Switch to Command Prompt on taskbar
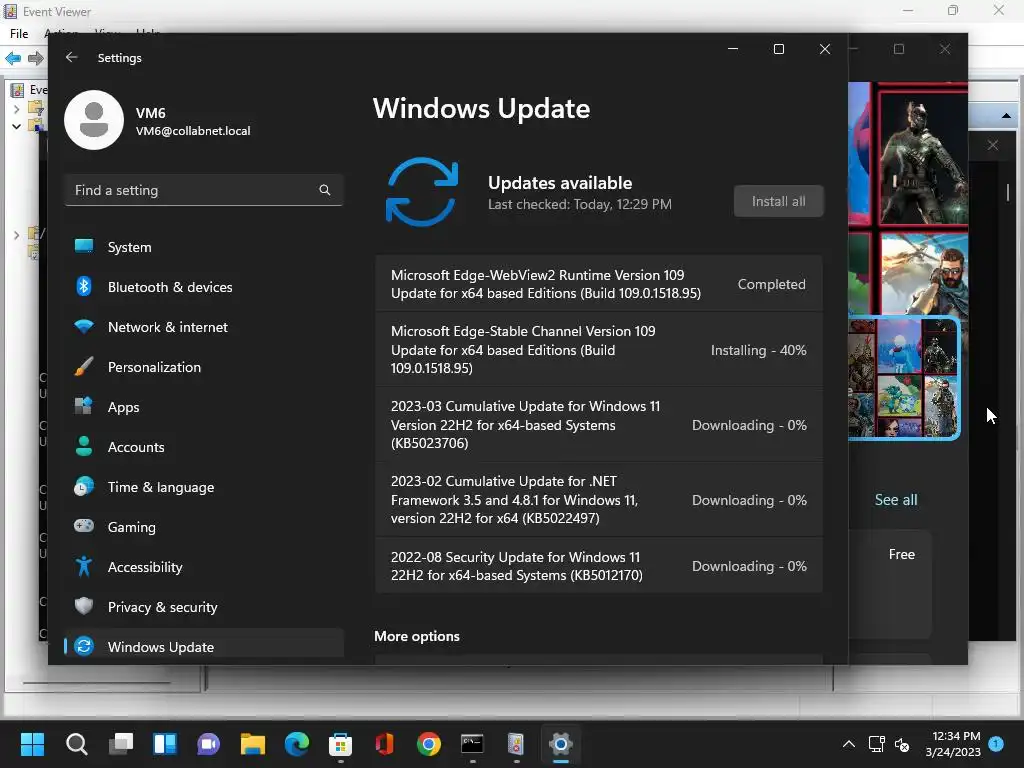Viewport: 1024px width, 768px height. (472, 744)
